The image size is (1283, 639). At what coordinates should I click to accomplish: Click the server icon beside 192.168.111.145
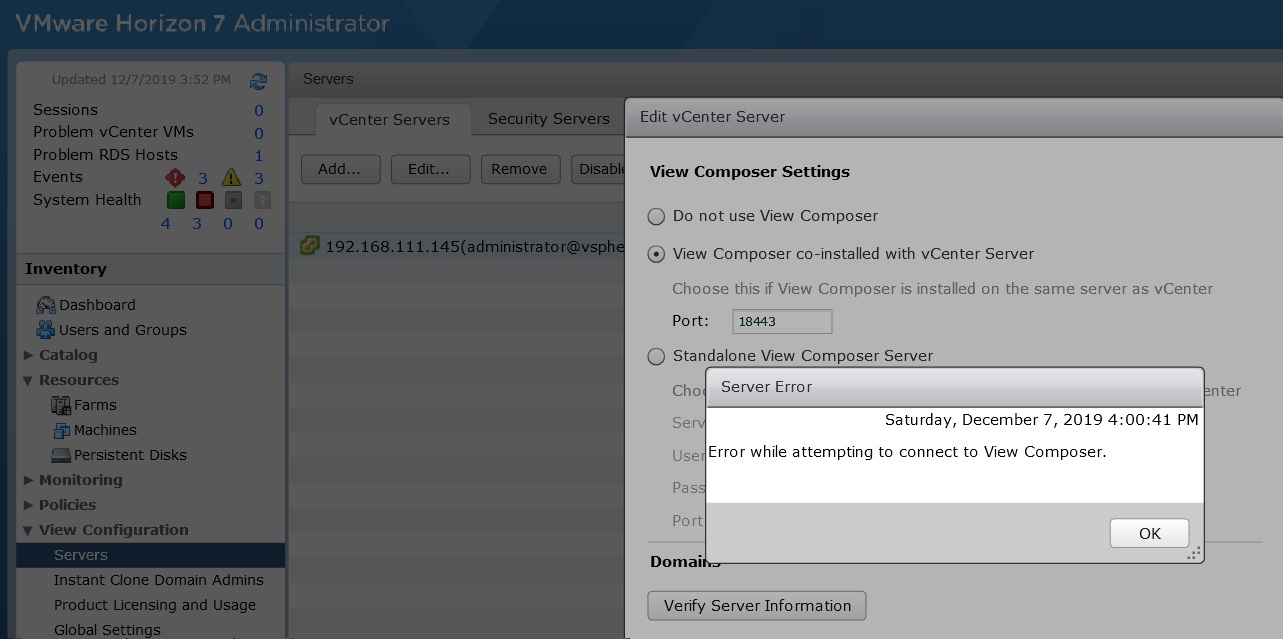pos(308,246)
